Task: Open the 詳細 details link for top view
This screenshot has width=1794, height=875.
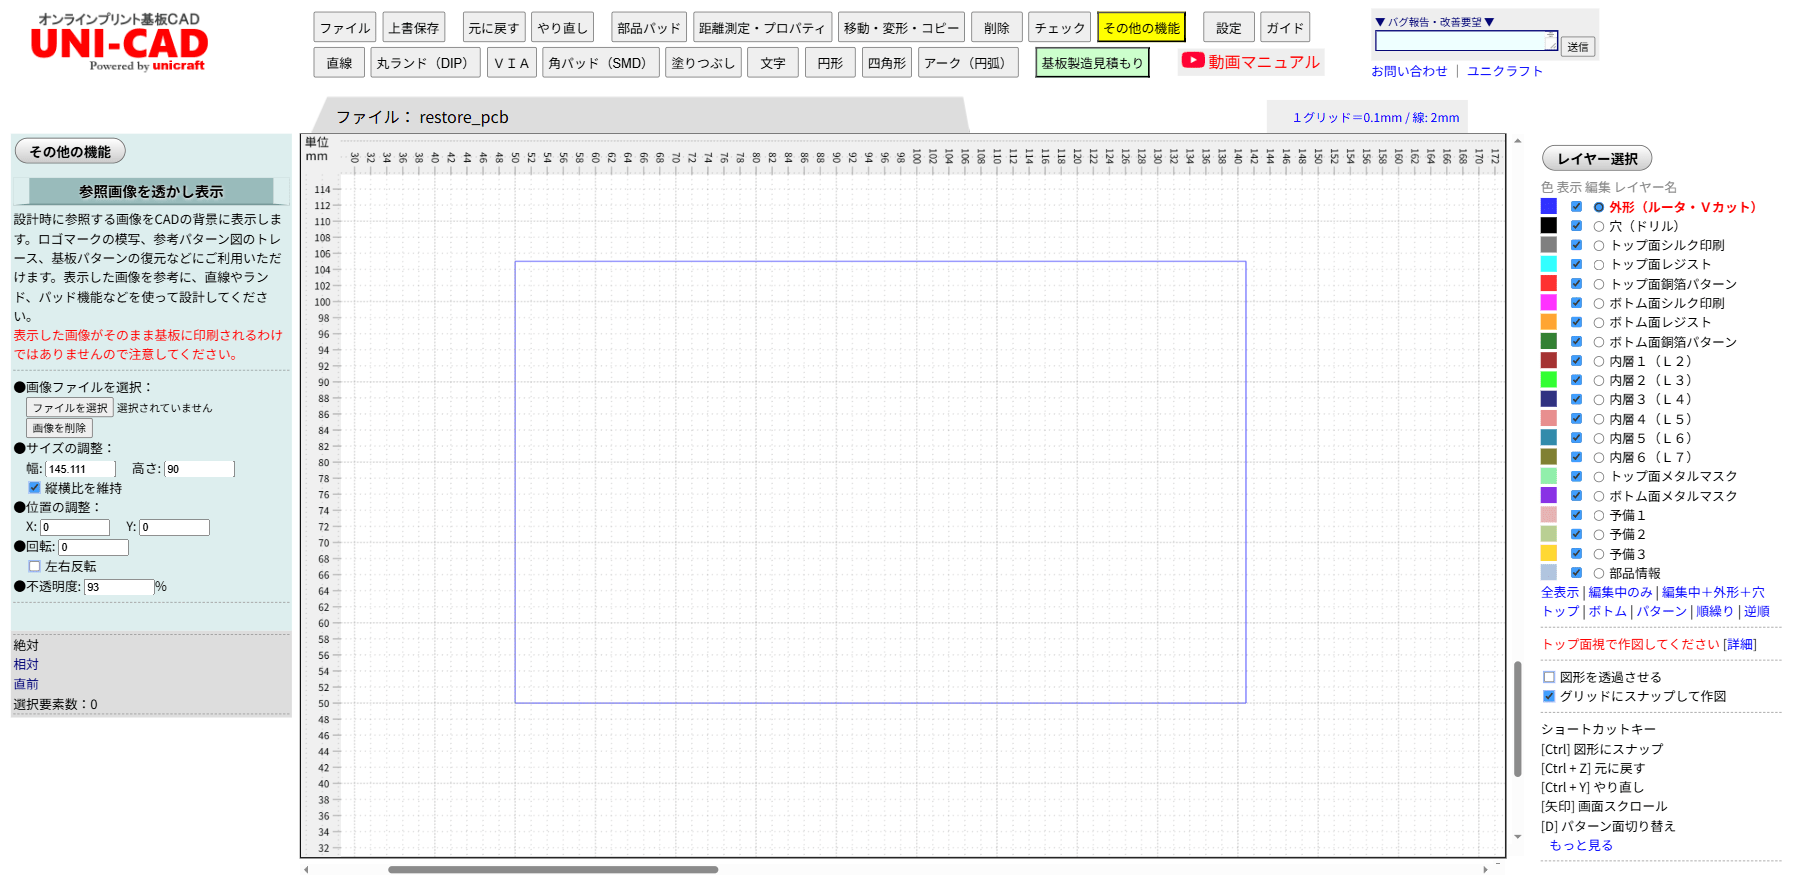Action: (1739, 644)
